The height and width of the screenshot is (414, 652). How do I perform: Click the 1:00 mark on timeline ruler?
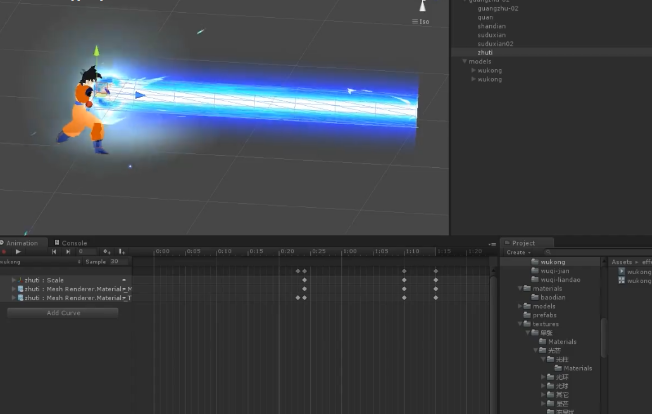point(350,251)
